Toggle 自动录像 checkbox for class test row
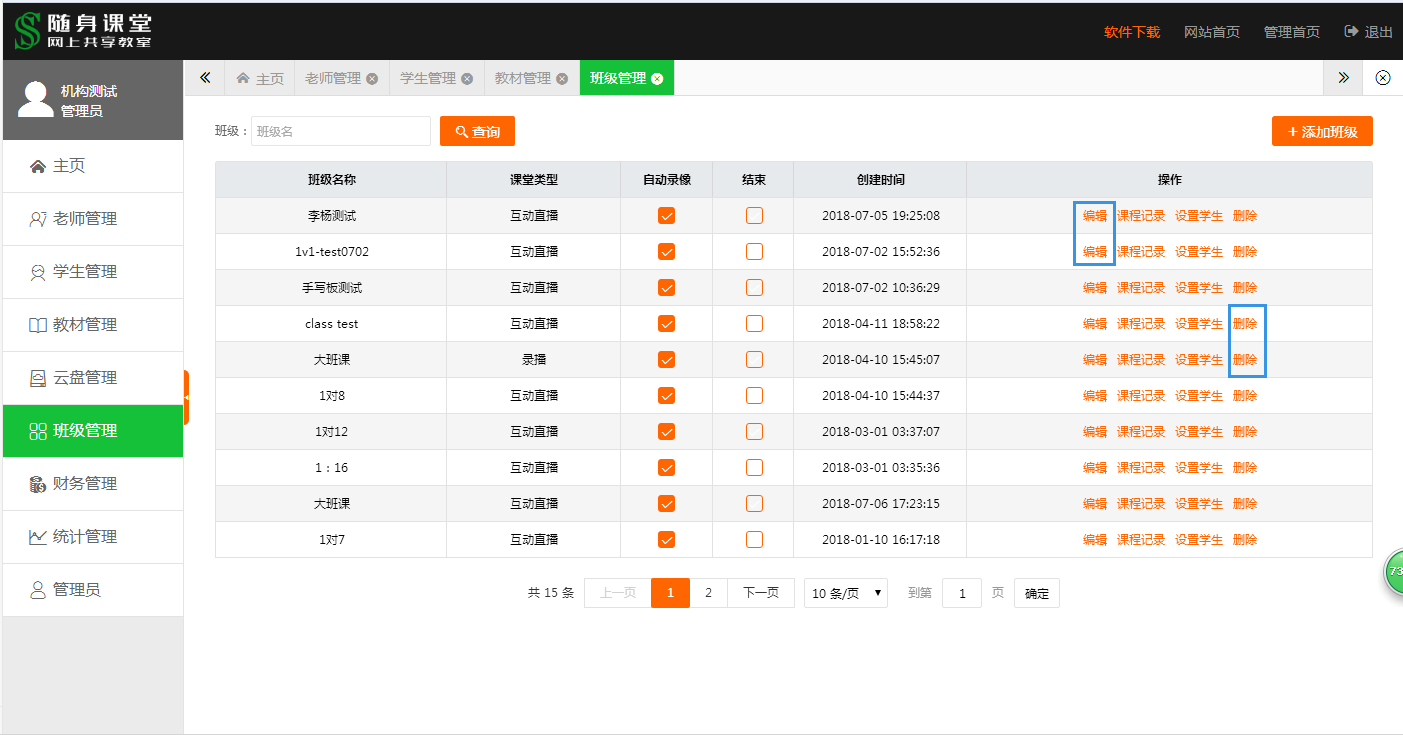Screen dimensions: 1403x735 (x=666, y=324)
